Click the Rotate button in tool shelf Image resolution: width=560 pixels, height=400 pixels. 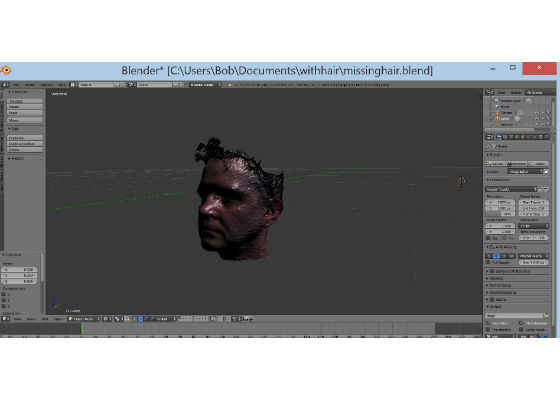click(x=25, y=107)
